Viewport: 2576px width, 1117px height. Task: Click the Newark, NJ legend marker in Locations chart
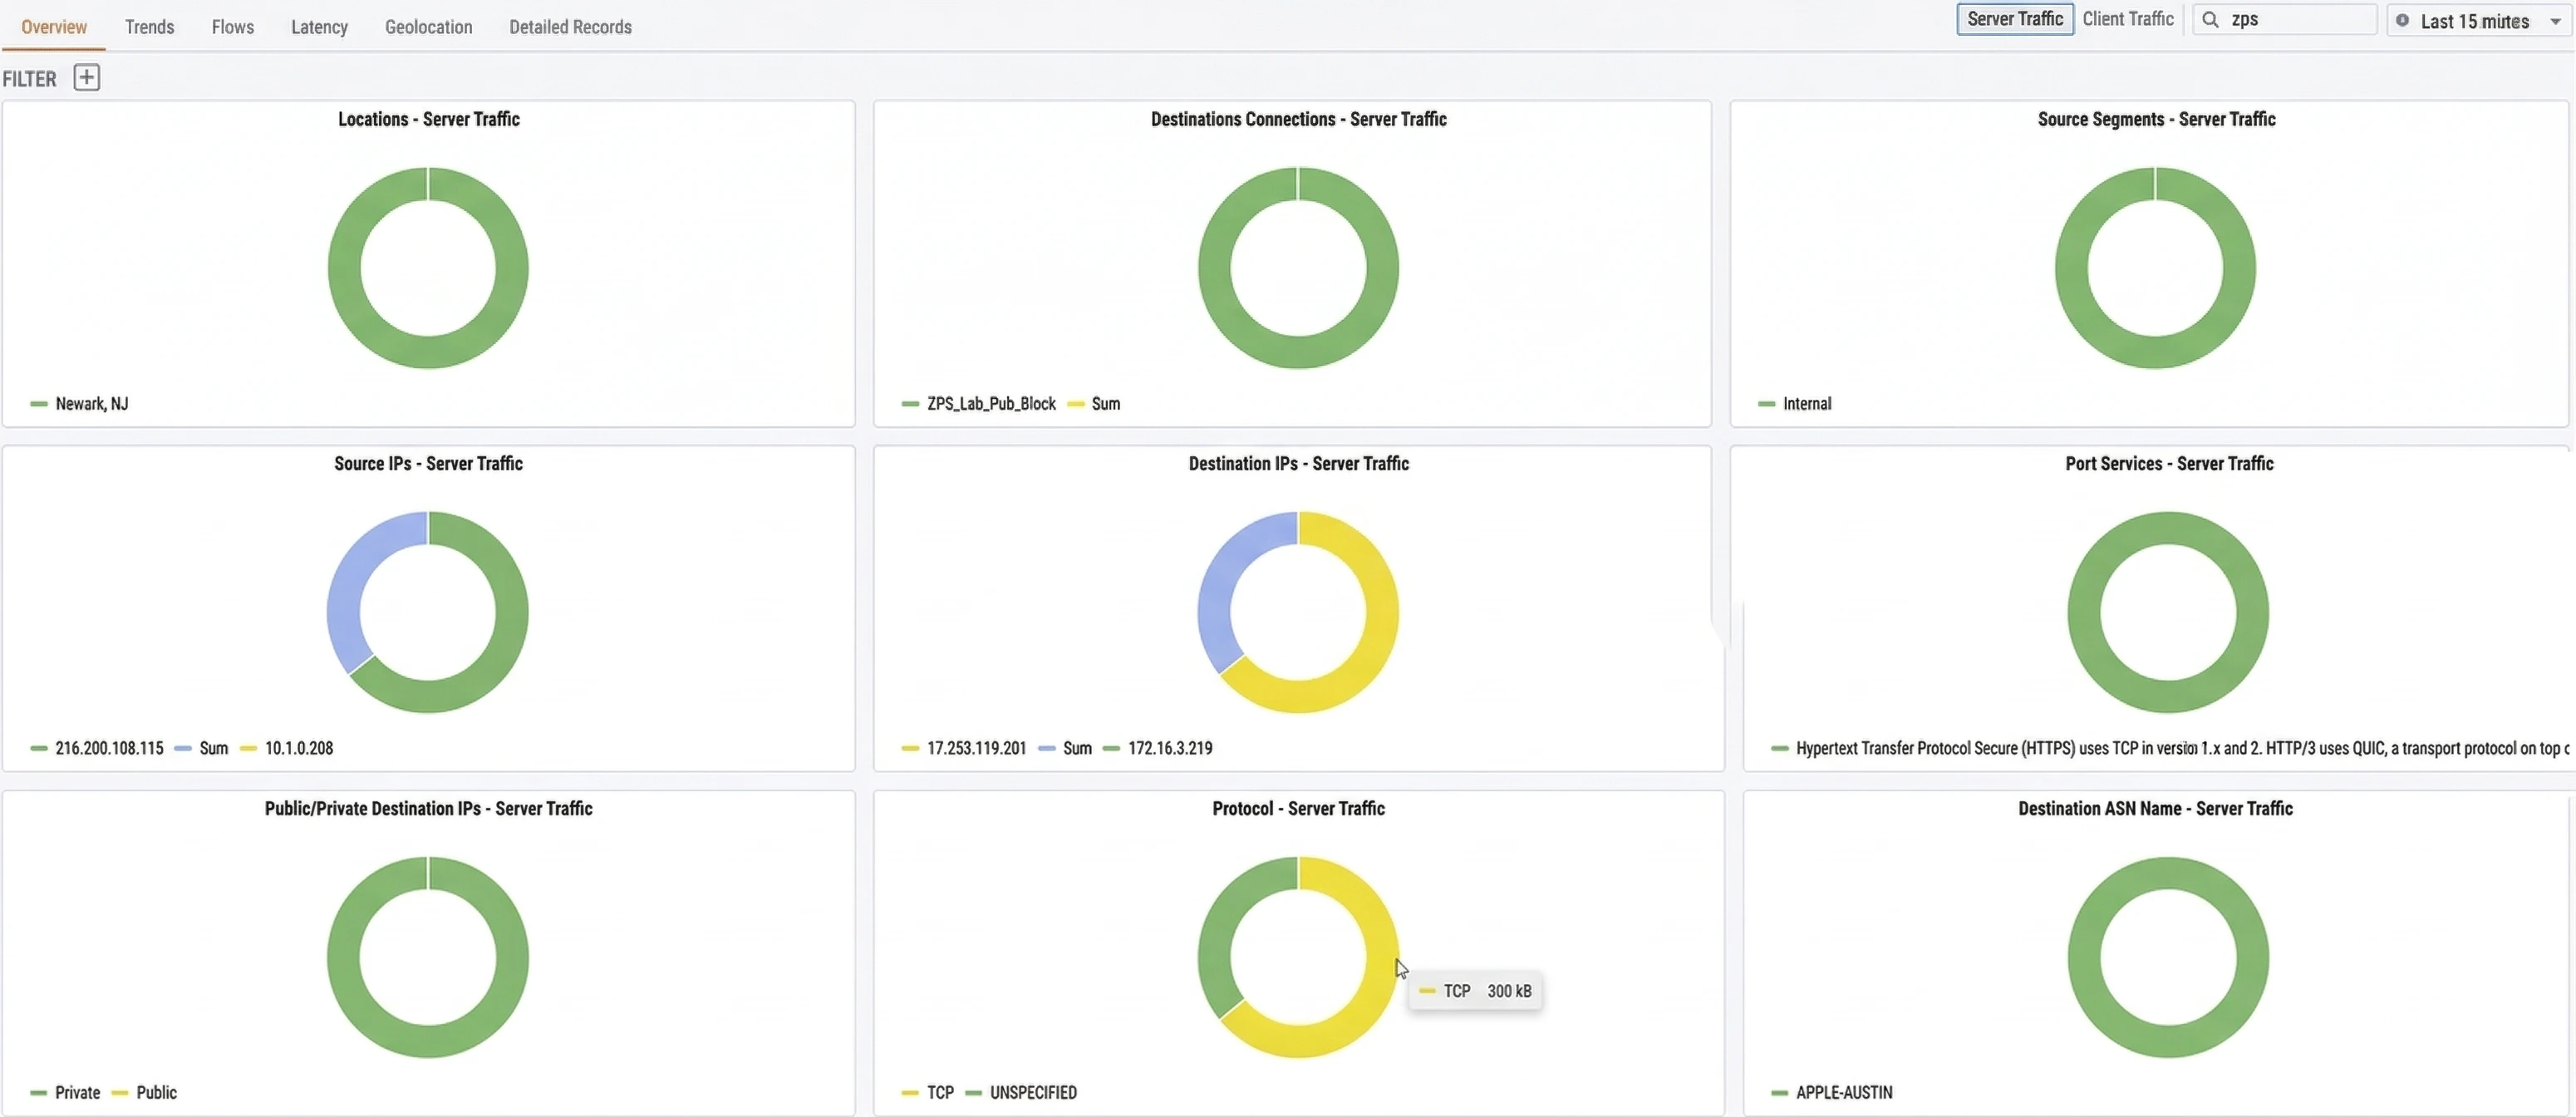[x=39, y=404]
